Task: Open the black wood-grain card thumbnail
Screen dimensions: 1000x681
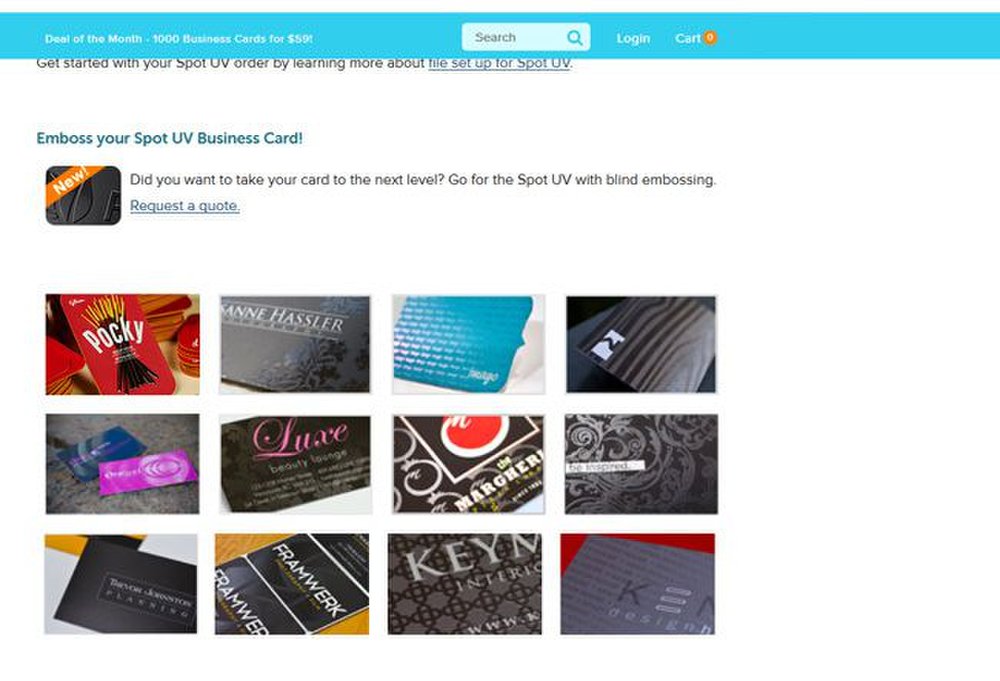Action: (x=641, y=344)
